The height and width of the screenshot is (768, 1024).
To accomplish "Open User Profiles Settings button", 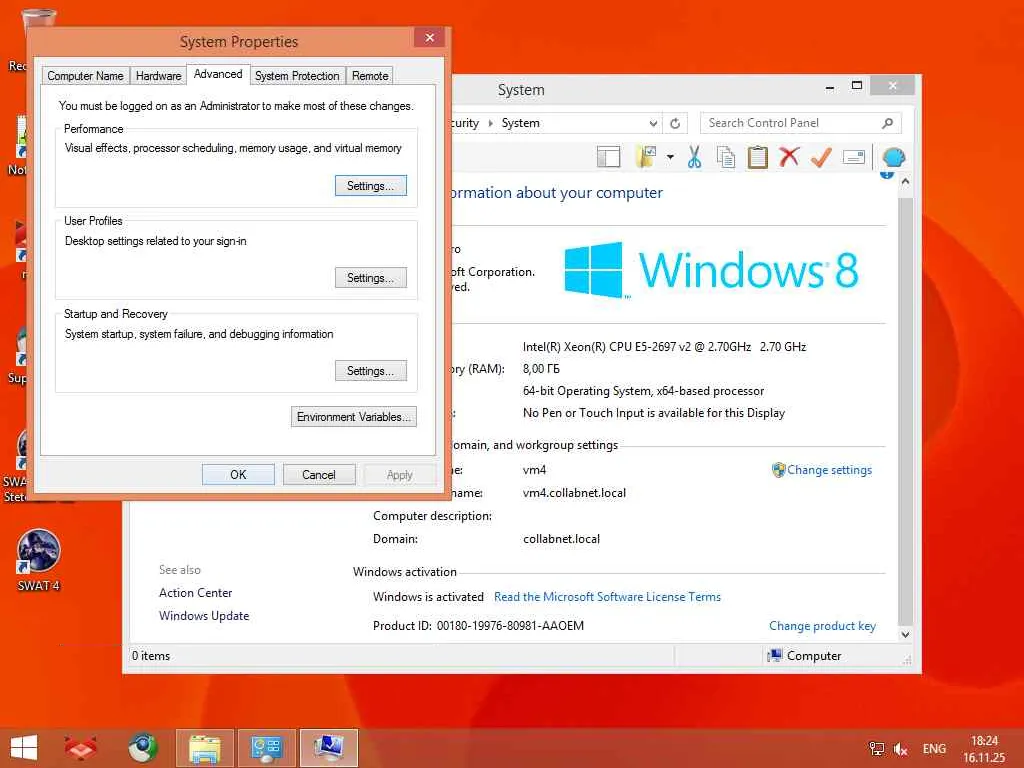I will (x=370, y=278).
